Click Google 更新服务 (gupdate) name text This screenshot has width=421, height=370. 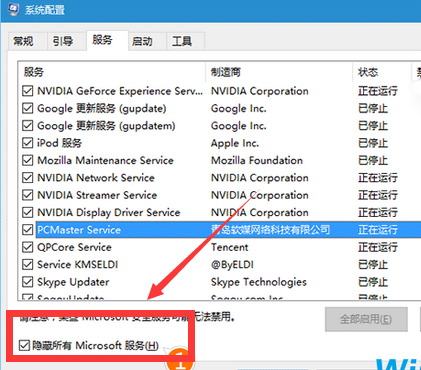pos(102,109)
